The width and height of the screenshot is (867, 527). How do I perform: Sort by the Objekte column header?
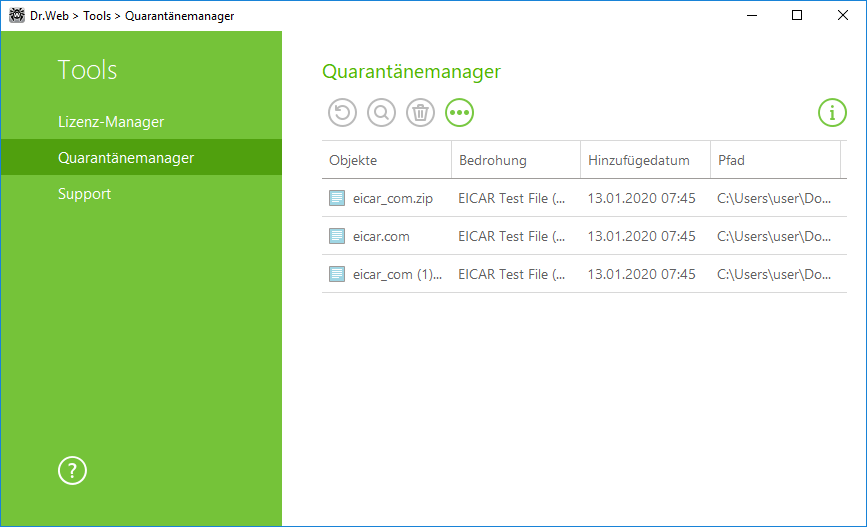point(387,160)
